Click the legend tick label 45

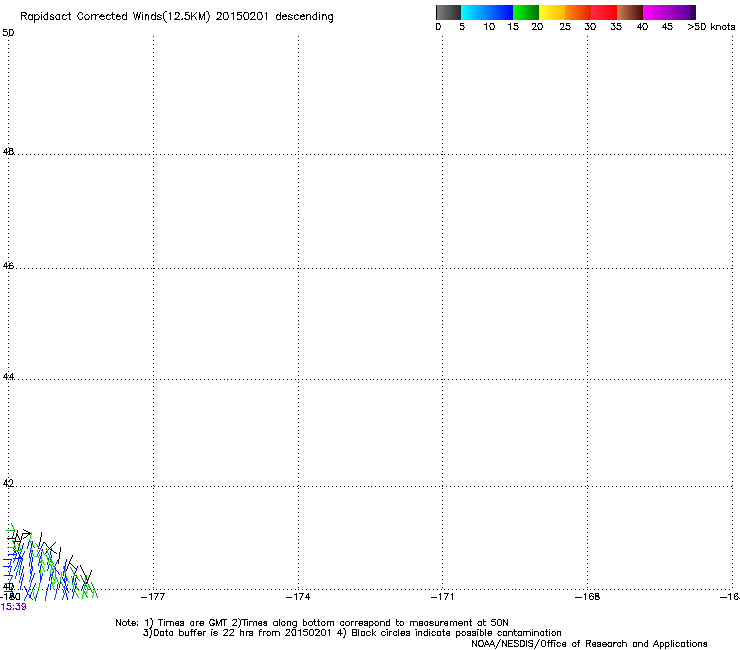pos(667,27)
